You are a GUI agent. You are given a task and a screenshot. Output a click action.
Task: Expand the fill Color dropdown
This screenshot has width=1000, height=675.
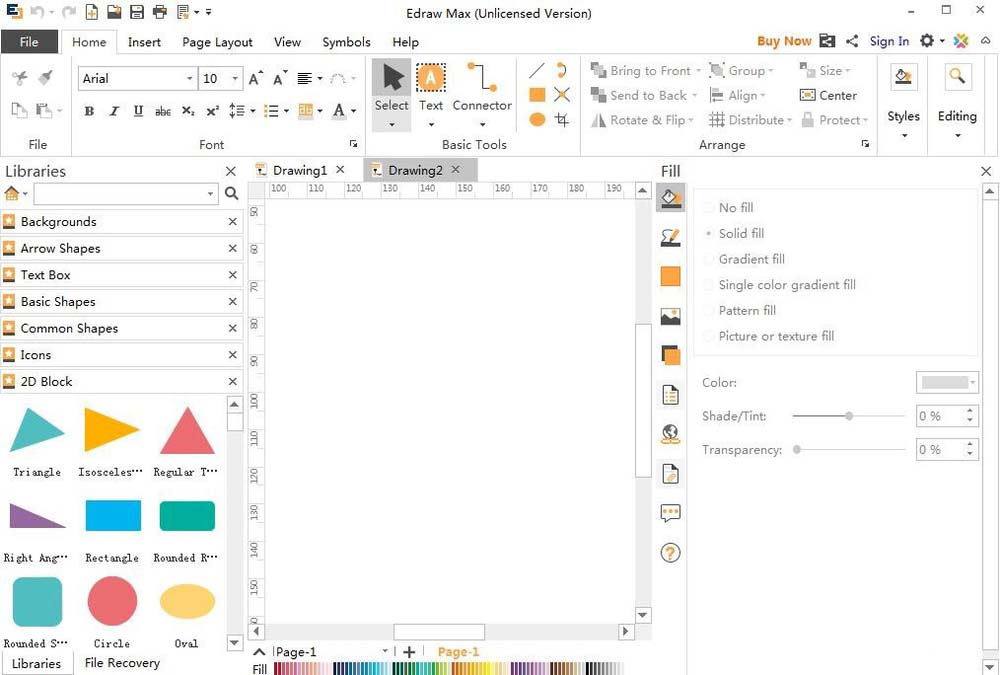[972, 383]
